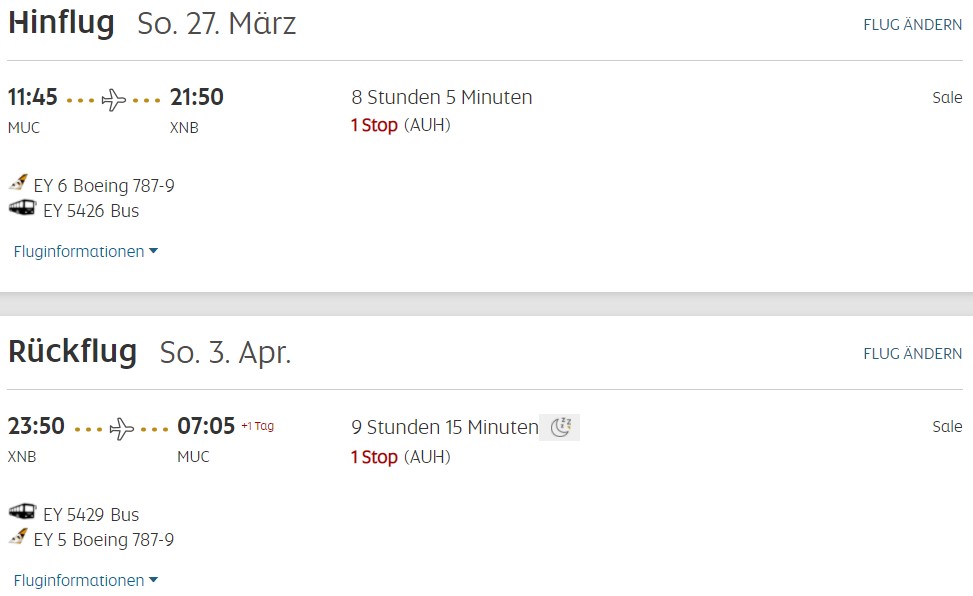The image size is (973, 596).
Task: Expand Fluginformationen for the Rückflug
Action: click(x=85, y=581)
